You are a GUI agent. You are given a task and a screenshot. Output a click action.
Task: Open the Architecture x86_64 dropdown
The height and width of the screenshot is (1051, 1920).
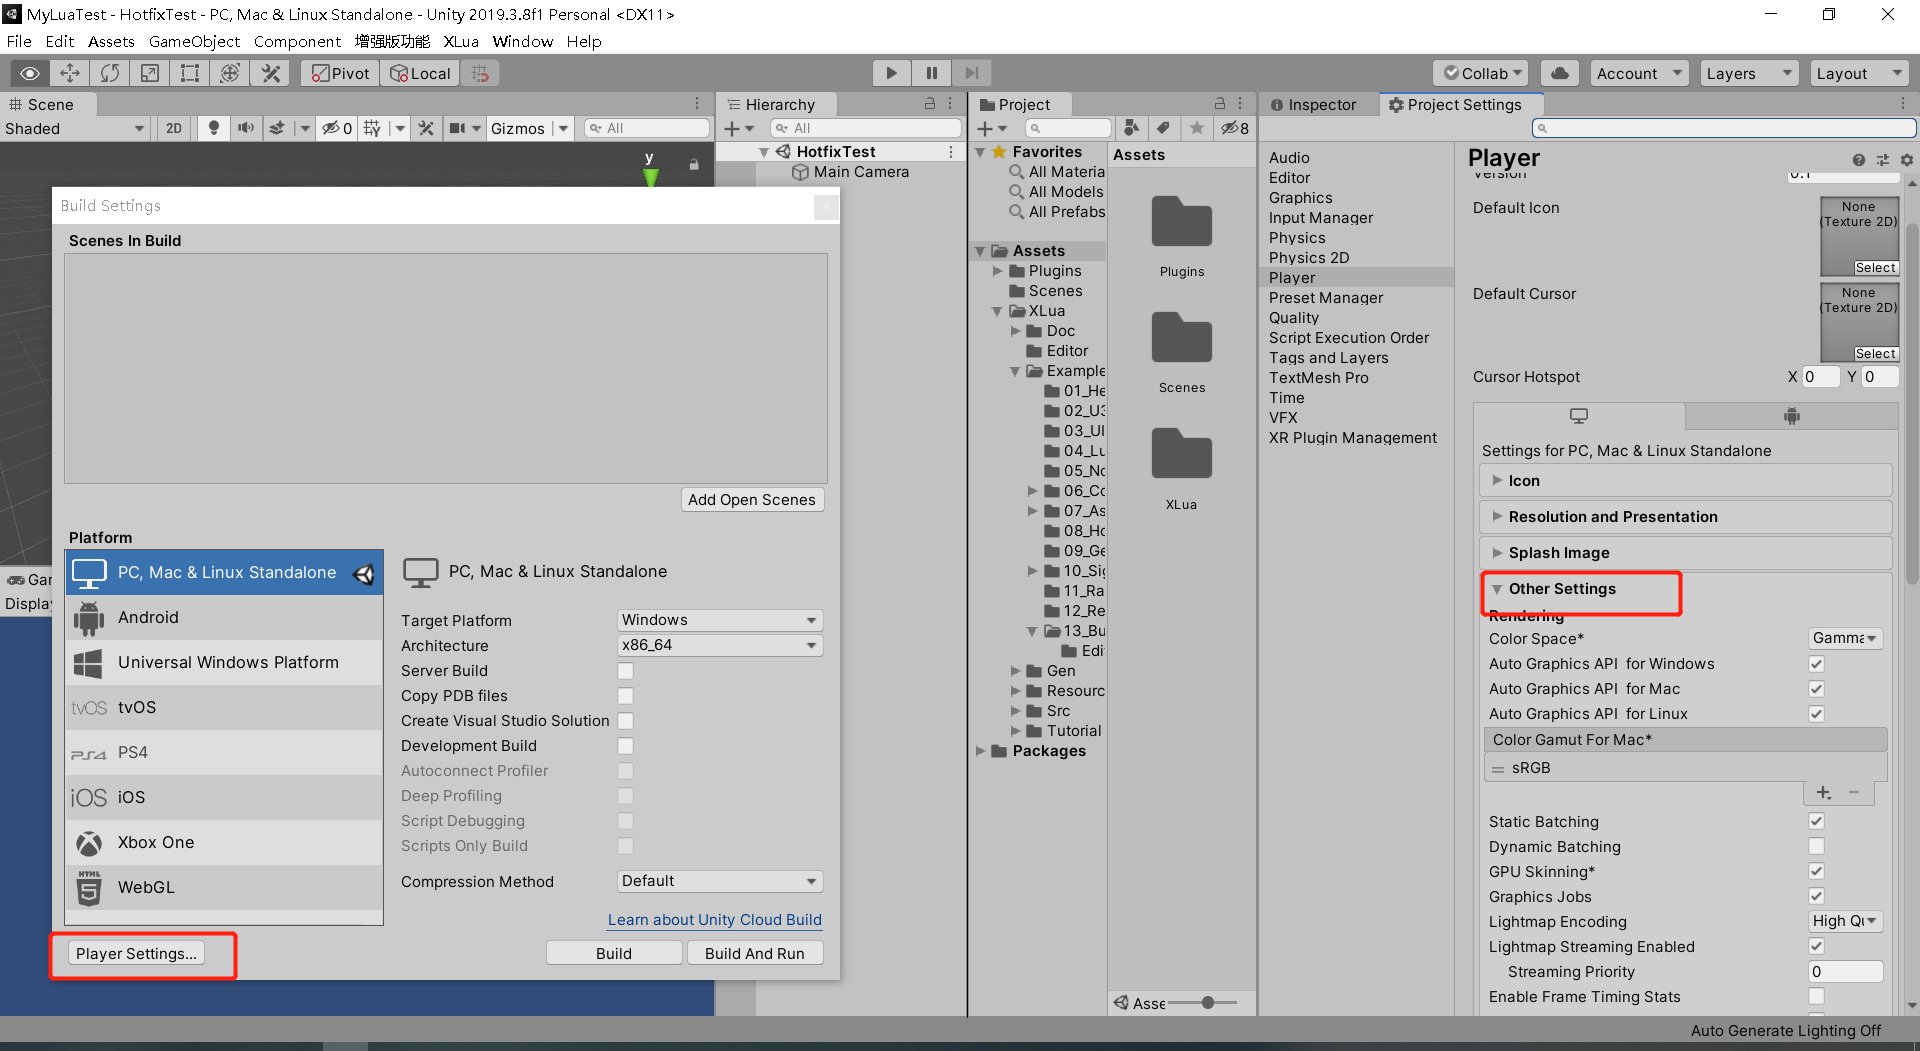(720, 645)
